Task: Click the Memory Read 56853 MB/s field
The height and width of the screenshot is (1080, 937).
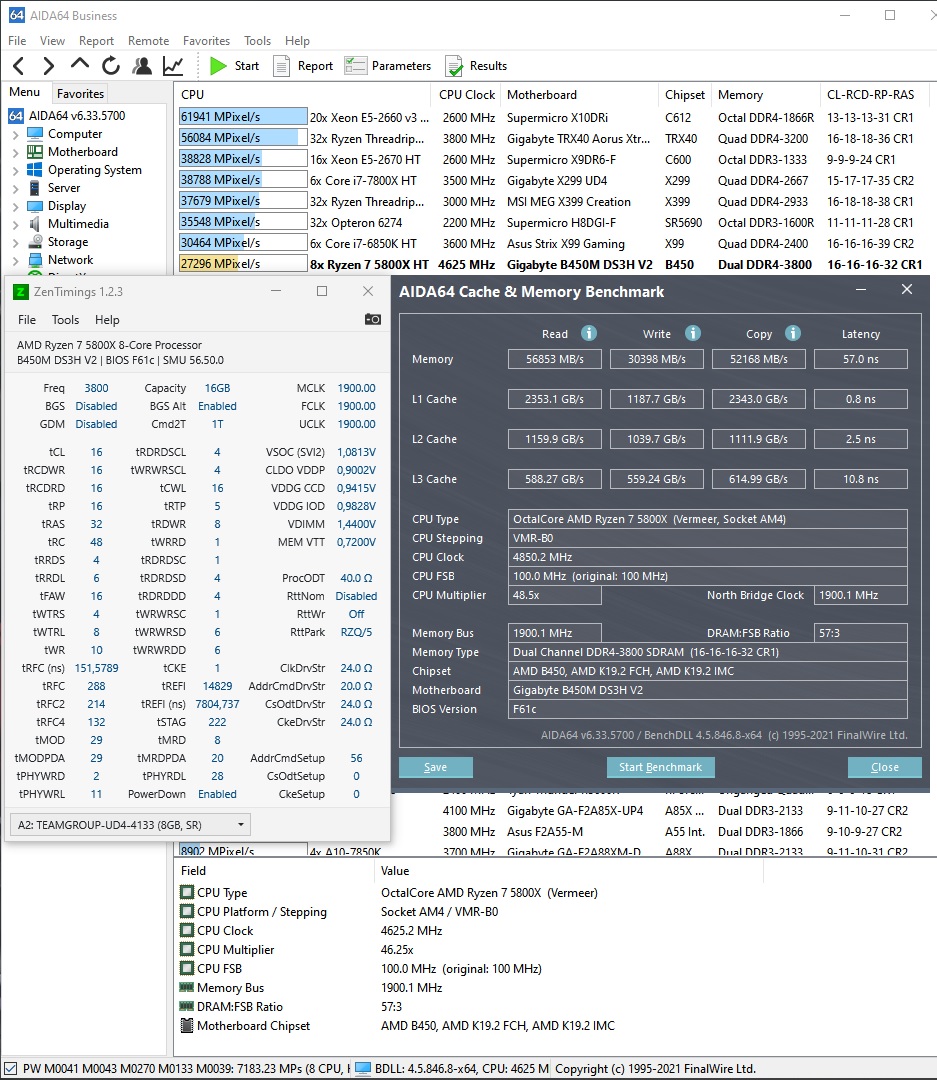Action: coord(555,359)
